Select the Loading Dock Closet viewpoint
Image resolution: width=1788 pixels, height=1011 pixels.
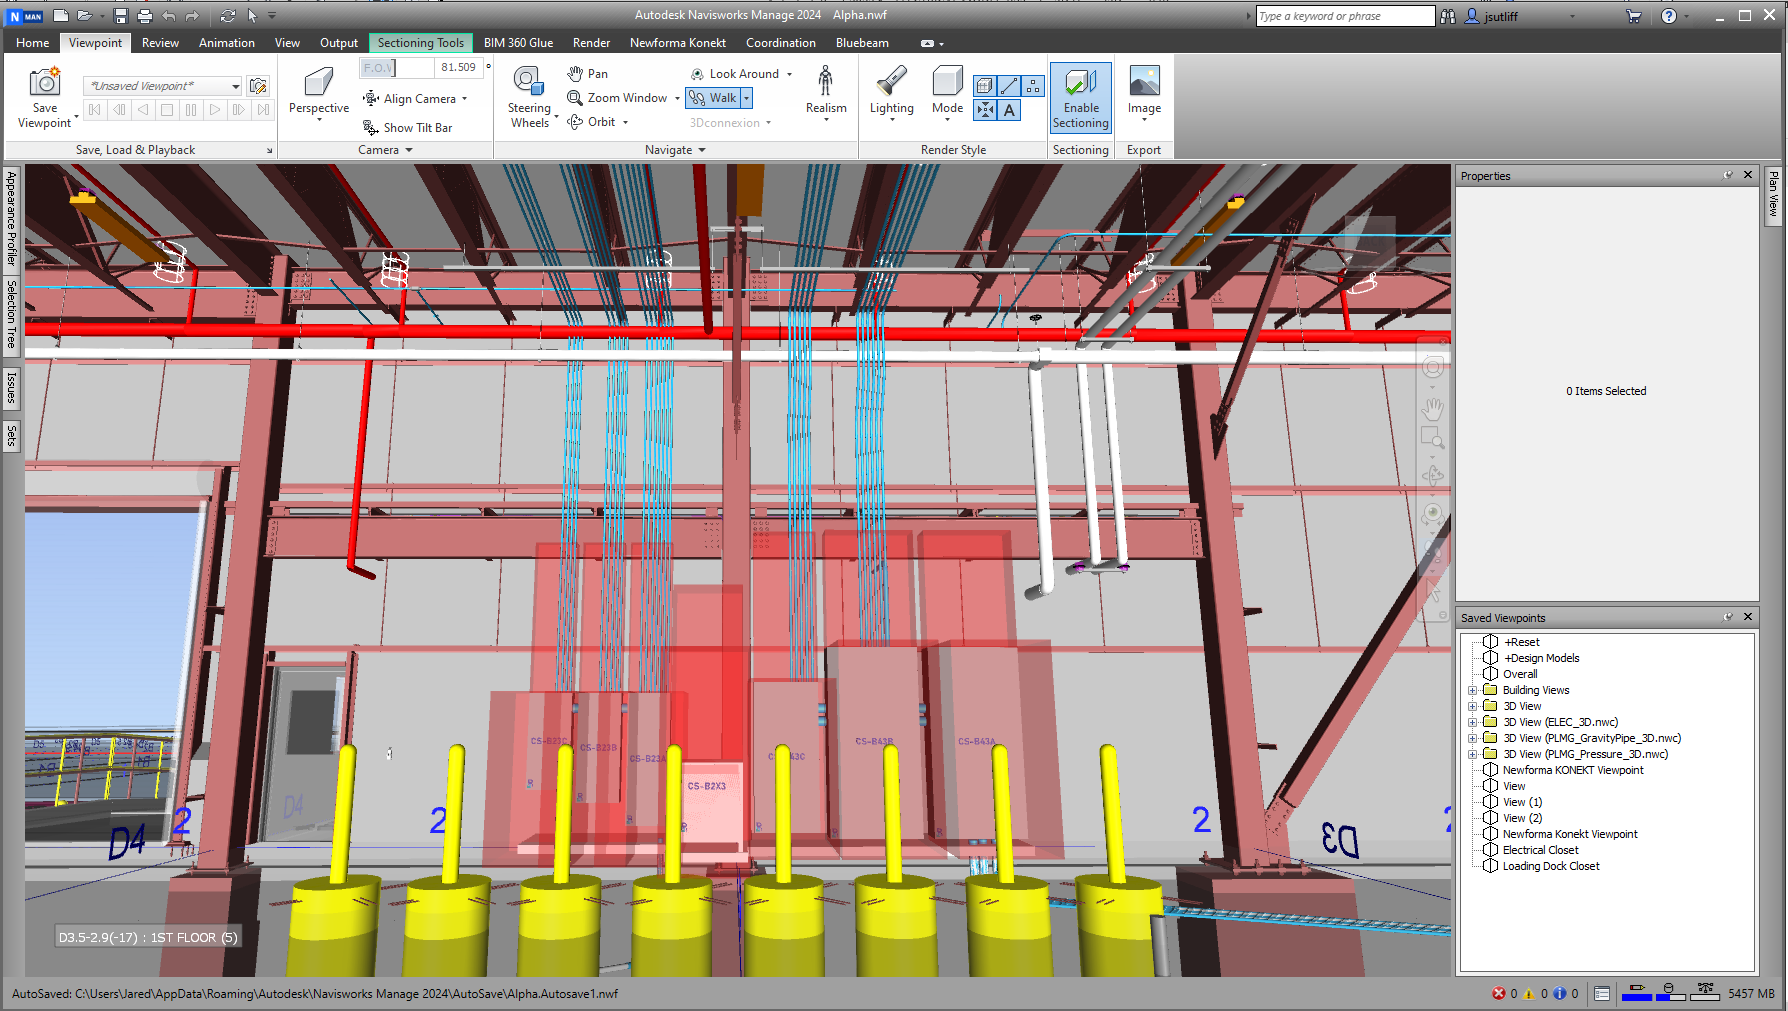click(1550, 866)
